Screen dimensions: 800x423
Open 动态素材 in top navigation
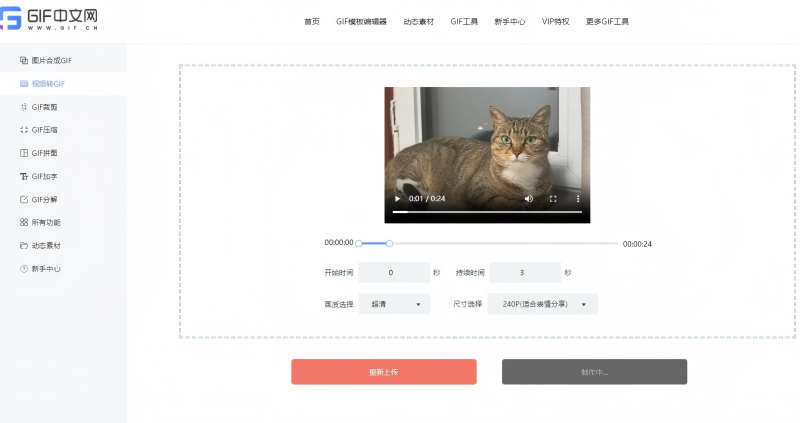(418, 21)
